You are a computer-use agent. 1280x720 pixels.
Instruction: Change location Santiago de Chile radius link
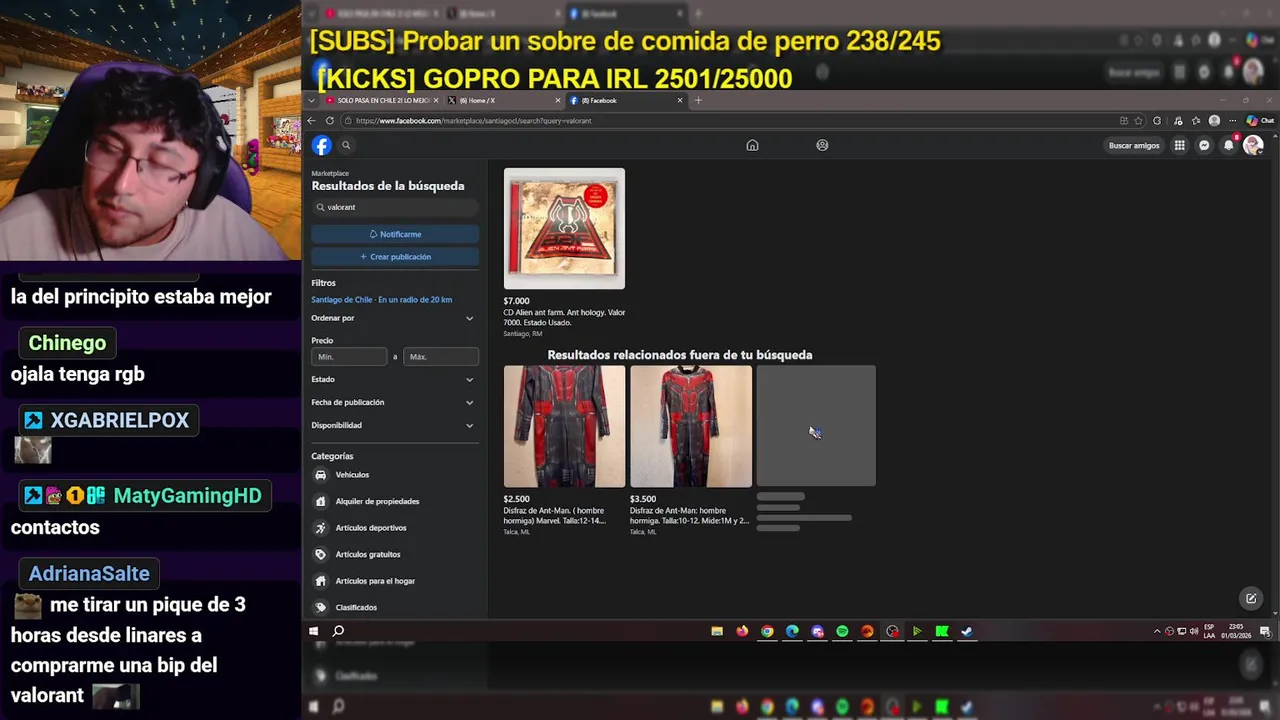(x=382, y=300)
